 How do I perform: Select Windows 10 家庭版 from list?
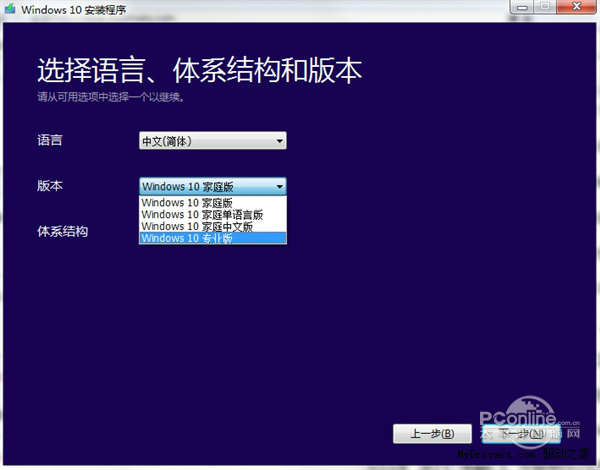point(213,202)
